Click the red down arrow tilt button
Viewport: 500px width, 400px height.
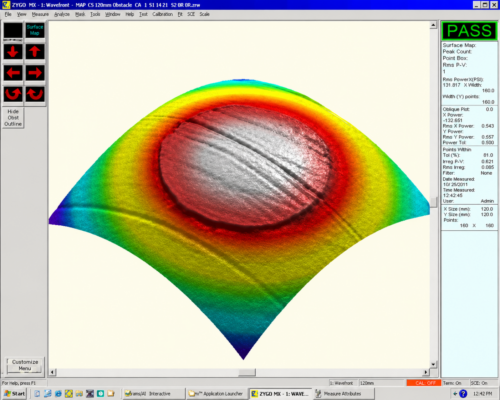(13, 52)
